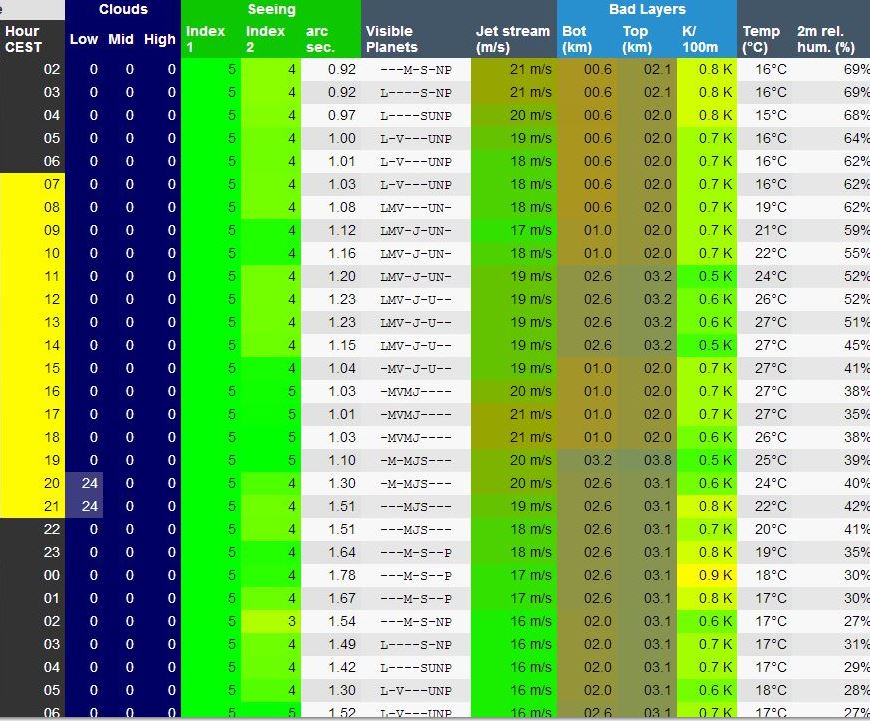Click the Seeing group header
The image size is (870, 721).
coord(271,10)
